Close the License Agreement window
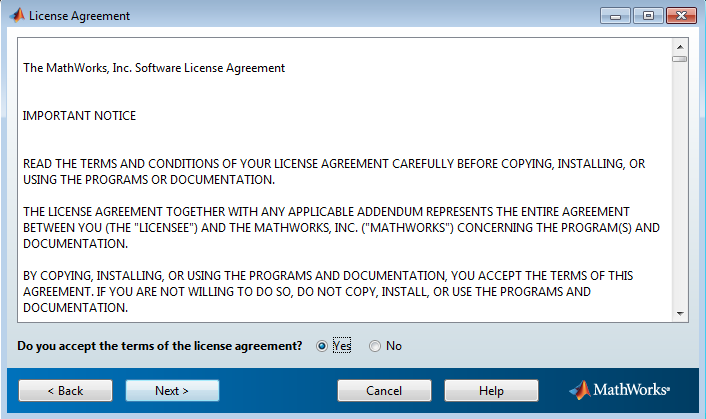Image resolution: width=706 pixels, height=419 pixels. [681, 16]
